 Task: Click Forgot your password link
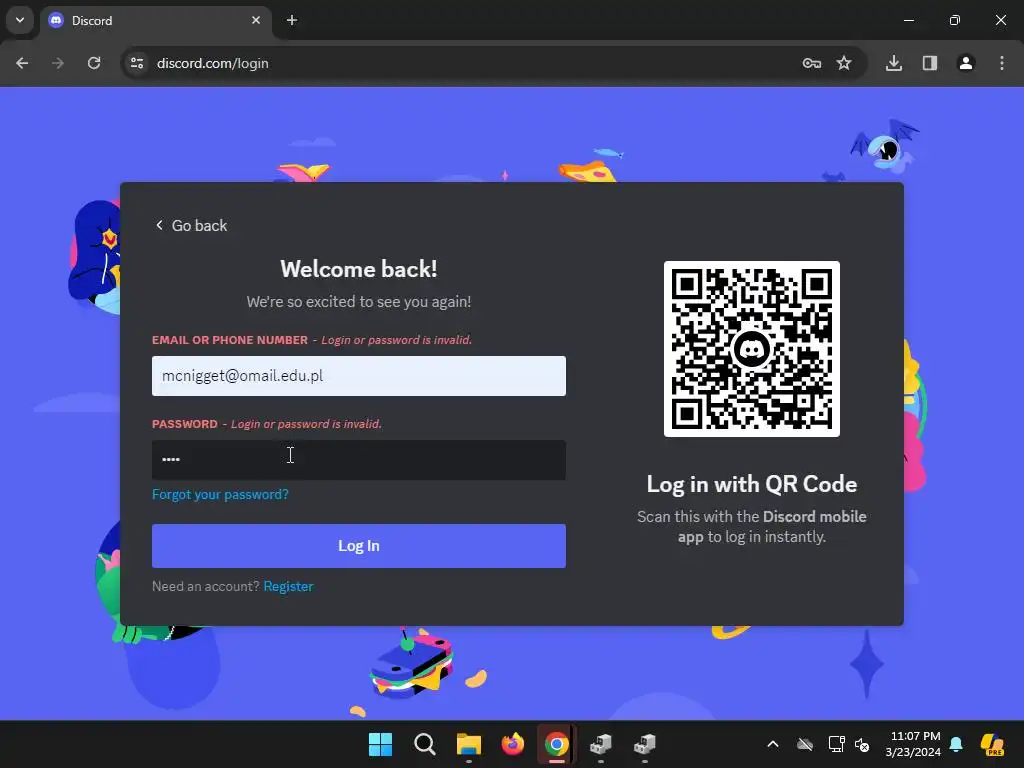point(220,494)
